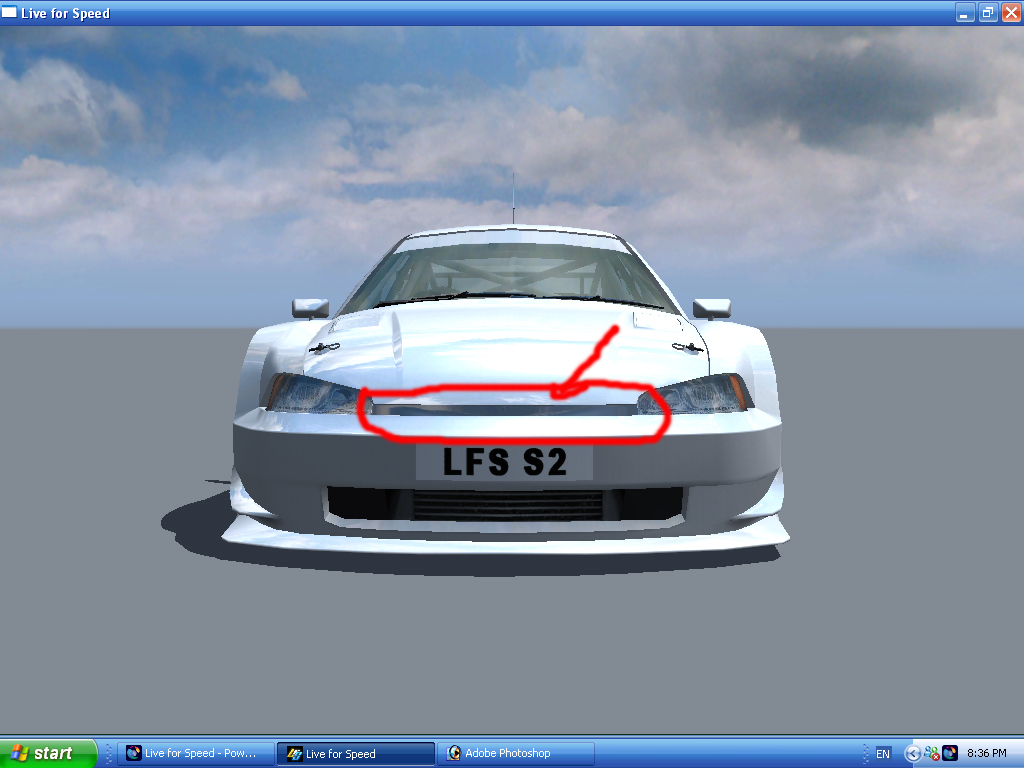Close the Live for Speed window
Viewport: 1024px width, 768px height.
1011,13
